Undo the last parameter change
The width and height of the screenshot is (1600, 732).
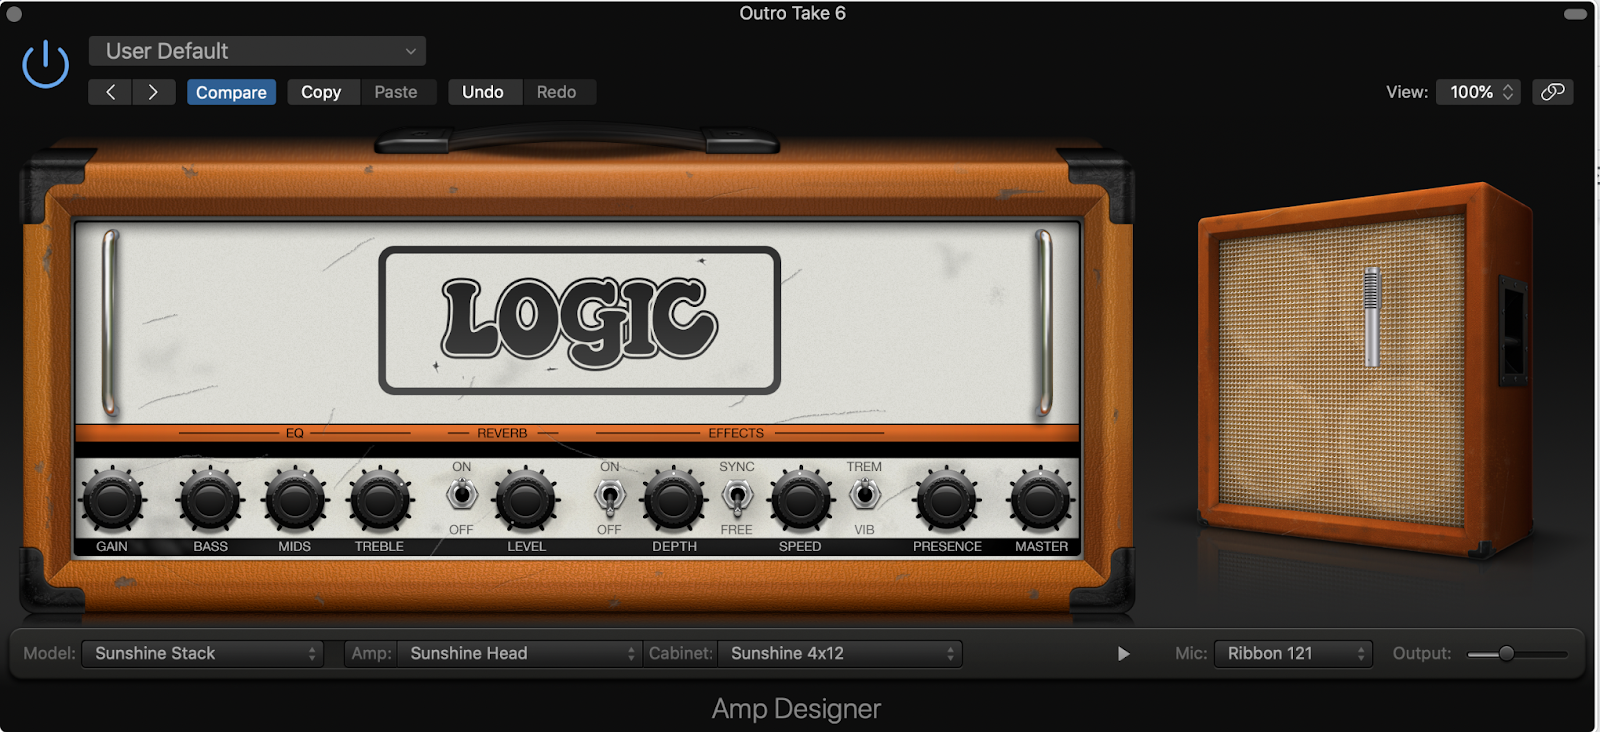[483, 92]
